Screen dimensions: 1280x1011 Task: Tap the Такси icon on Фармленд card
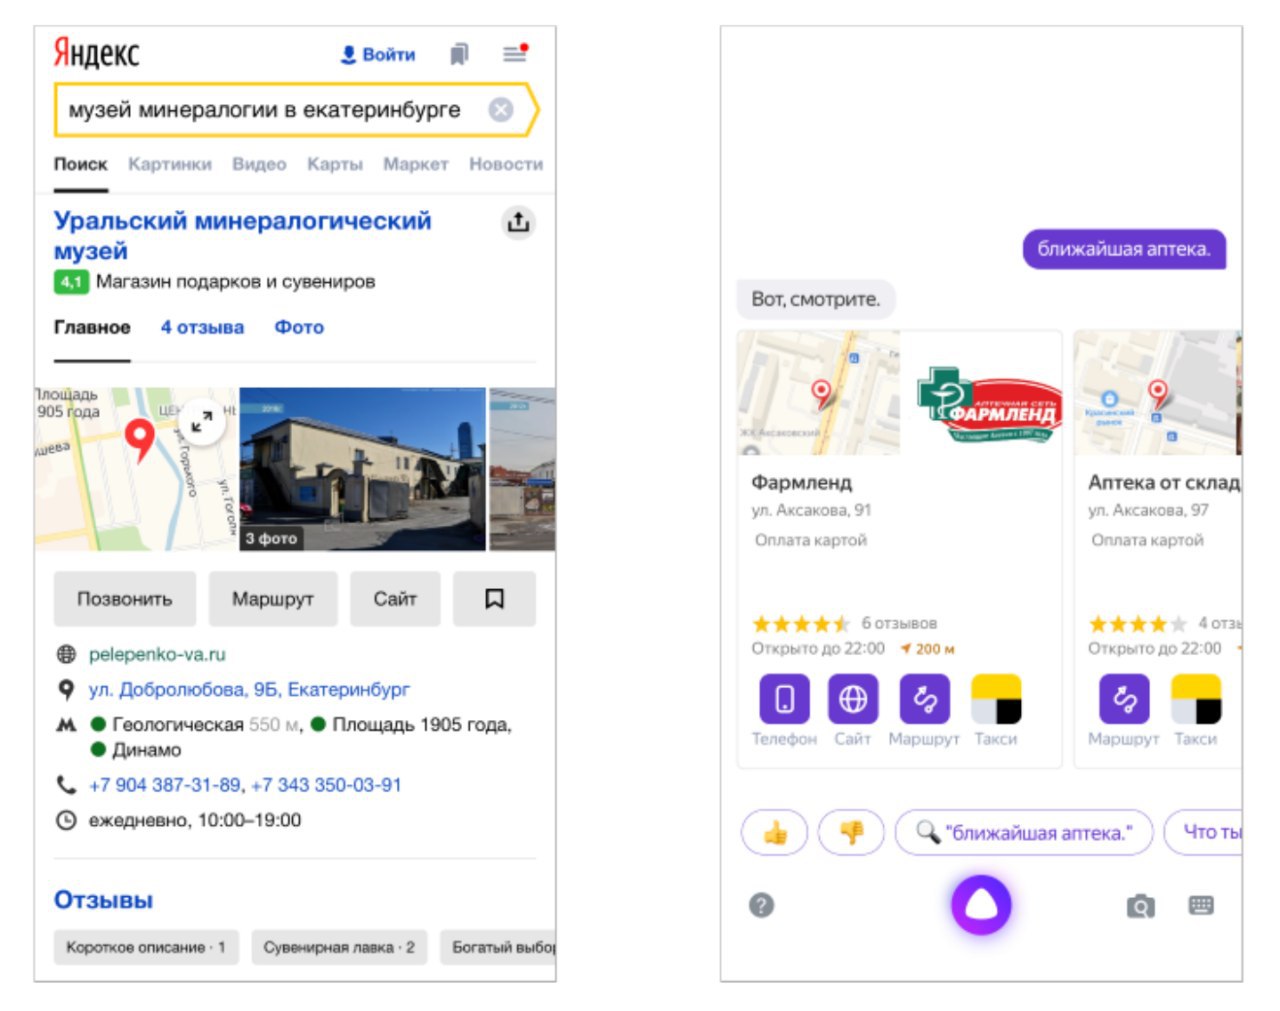(996, 698)
